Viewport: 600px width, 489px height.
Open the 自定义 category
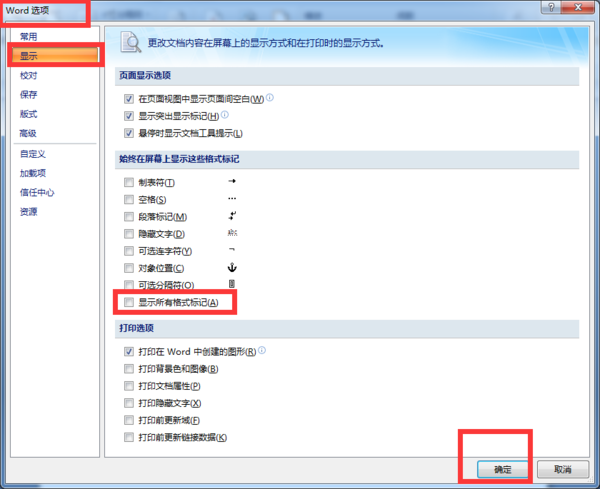[x=33, y=154]
